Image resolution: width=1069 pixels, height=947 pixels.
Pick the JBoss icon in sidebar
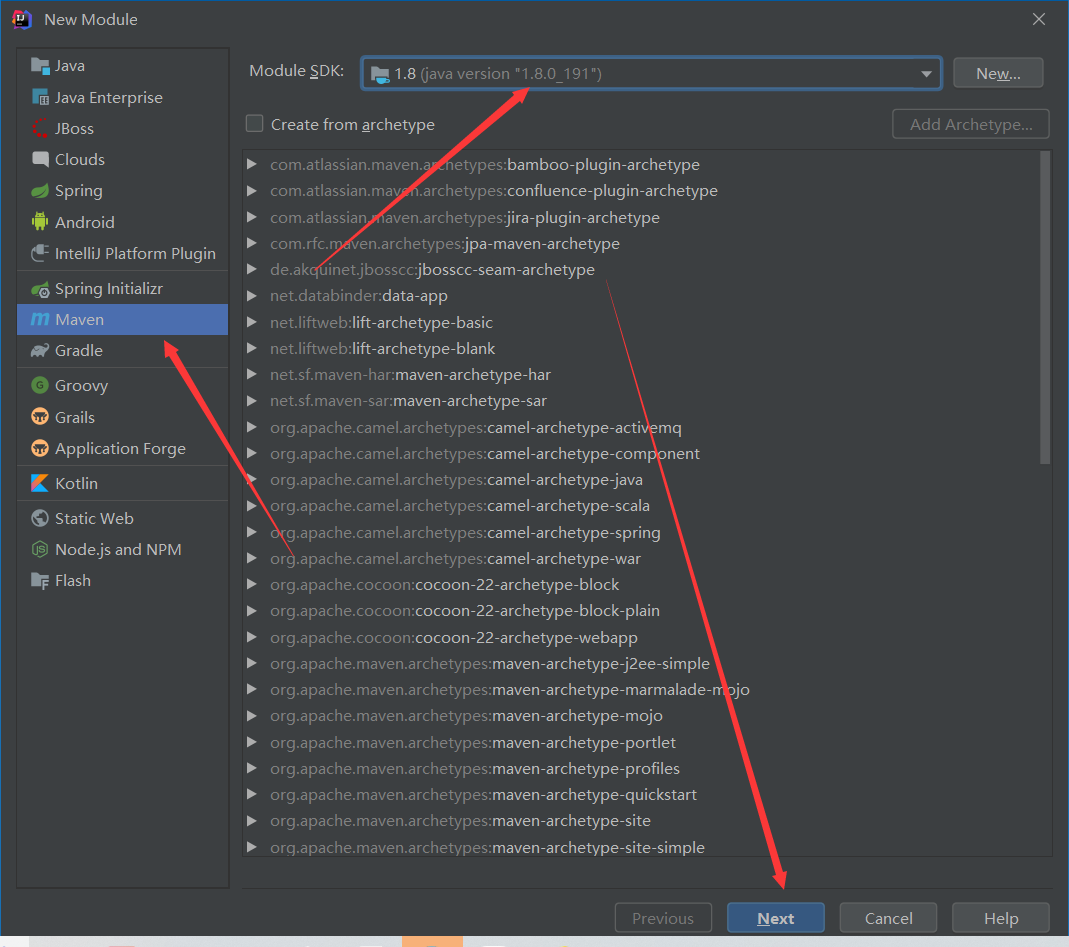pos(40,128)
